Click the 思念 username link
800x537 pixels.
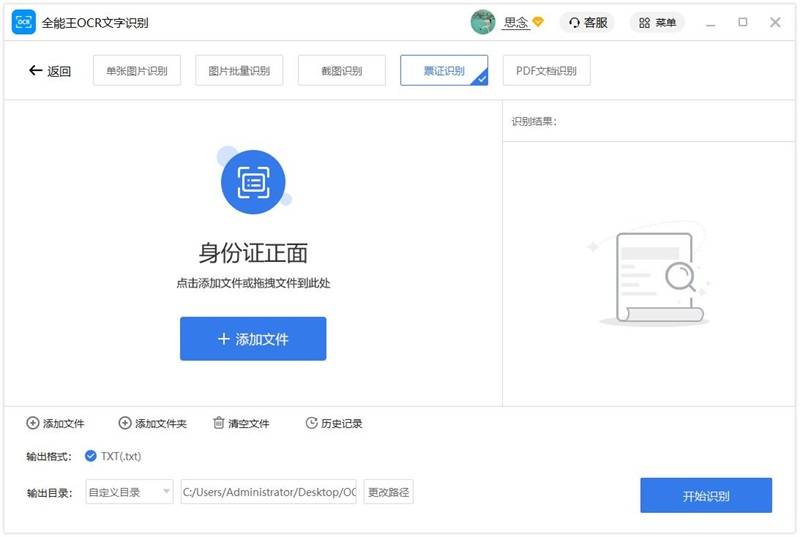tap(515, 22)
